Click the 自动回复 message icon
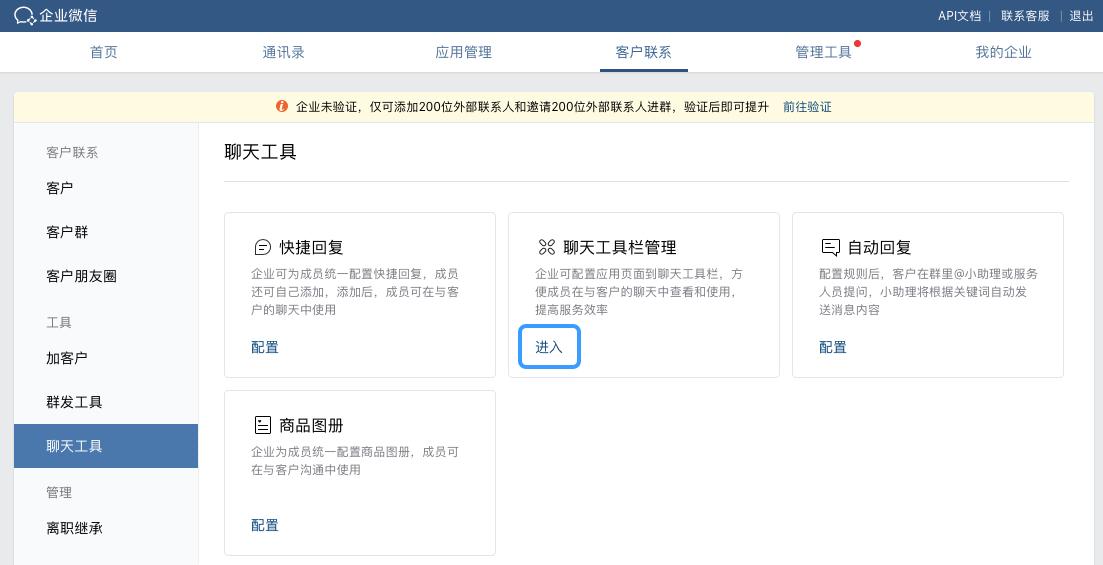This screenshot has height=565, width=1103. pos(830,247)
